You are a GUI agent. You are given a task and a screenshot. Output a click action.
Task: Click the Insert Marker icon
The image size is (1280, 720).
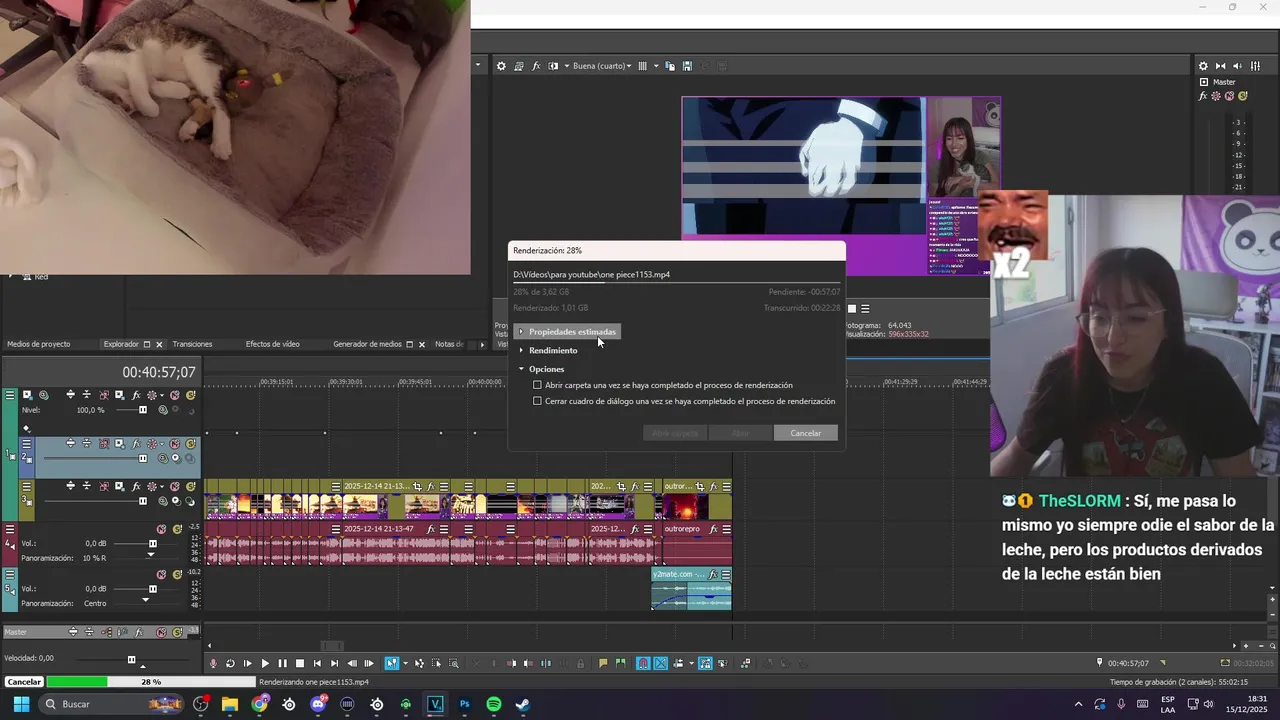604,663
